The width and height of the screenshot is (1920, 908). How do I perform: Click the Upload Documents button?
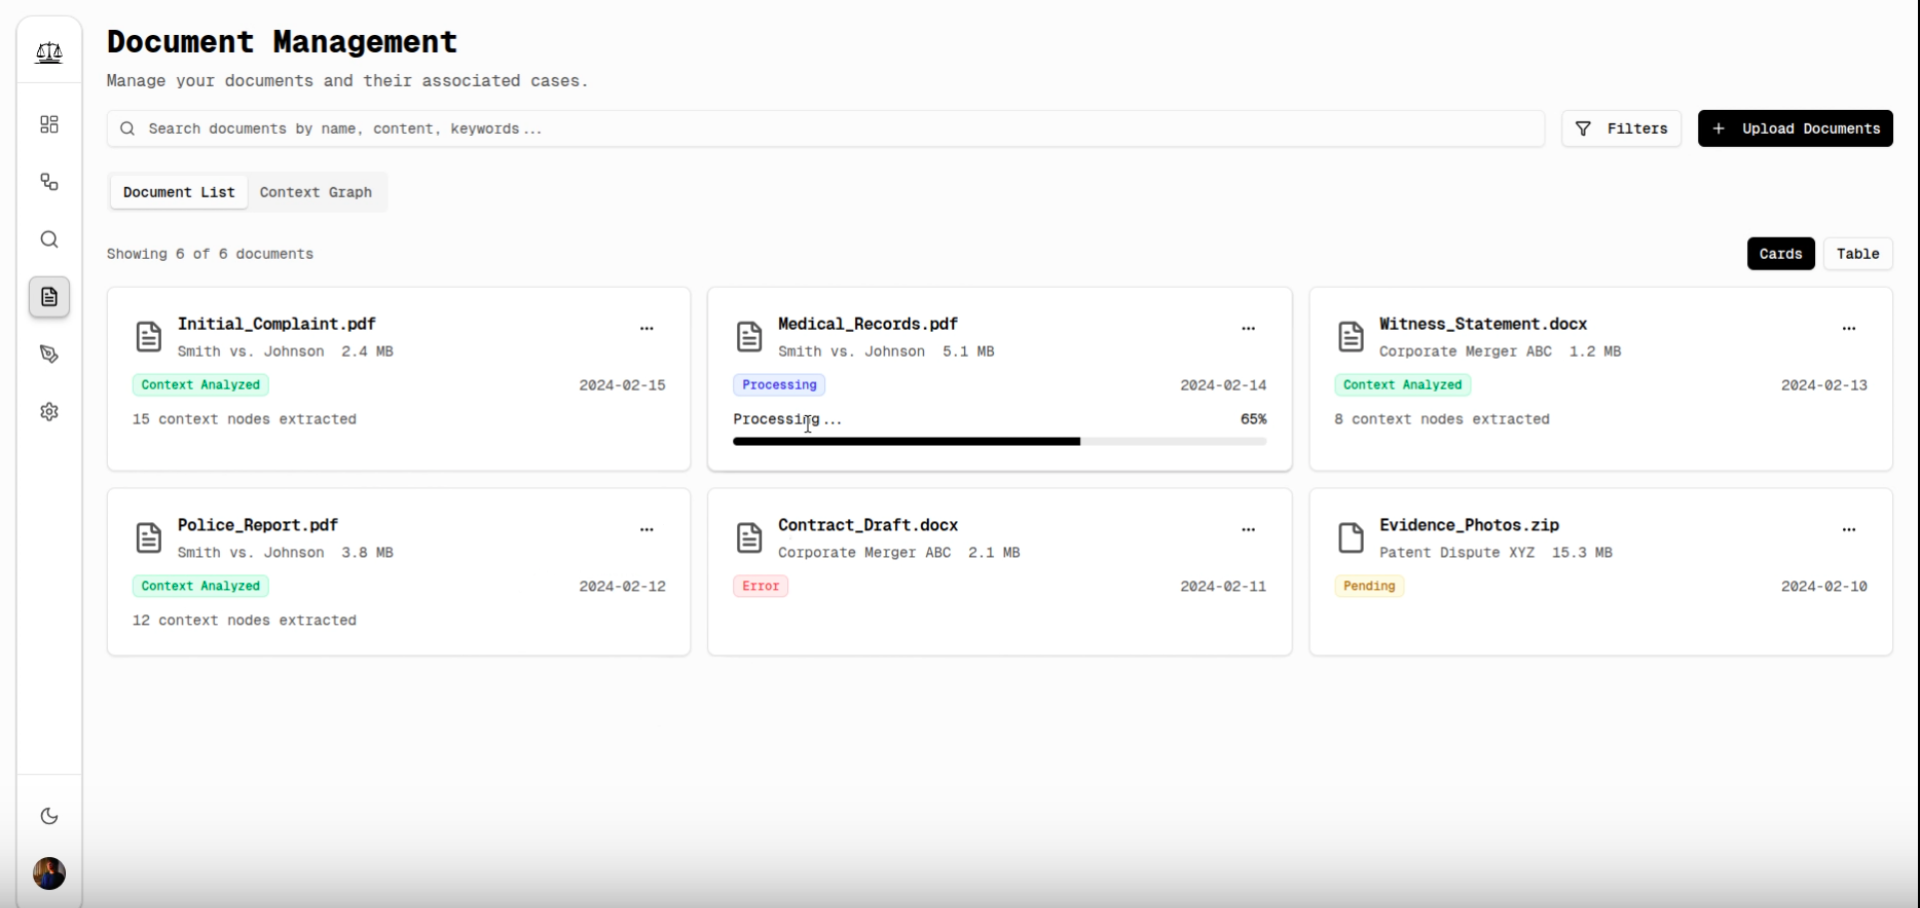point(1795,129)
